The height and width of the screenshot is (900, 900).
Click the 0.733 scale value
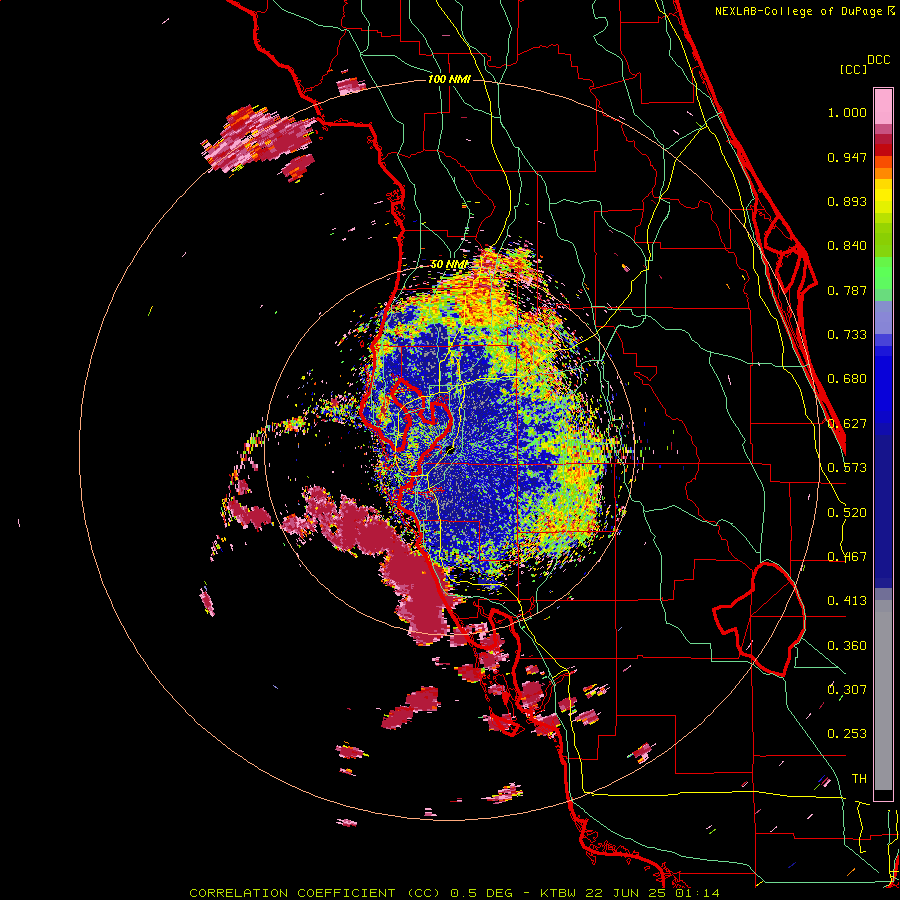point(847,335)
